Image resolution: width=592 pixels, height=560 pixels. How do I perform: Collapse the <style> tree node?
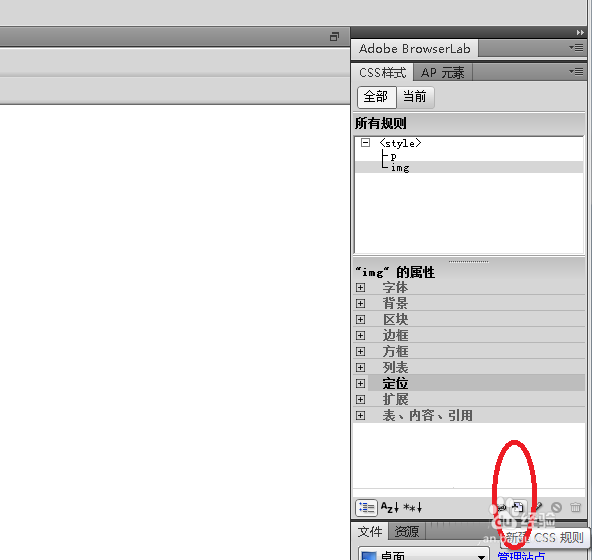(x=365, y=142)
